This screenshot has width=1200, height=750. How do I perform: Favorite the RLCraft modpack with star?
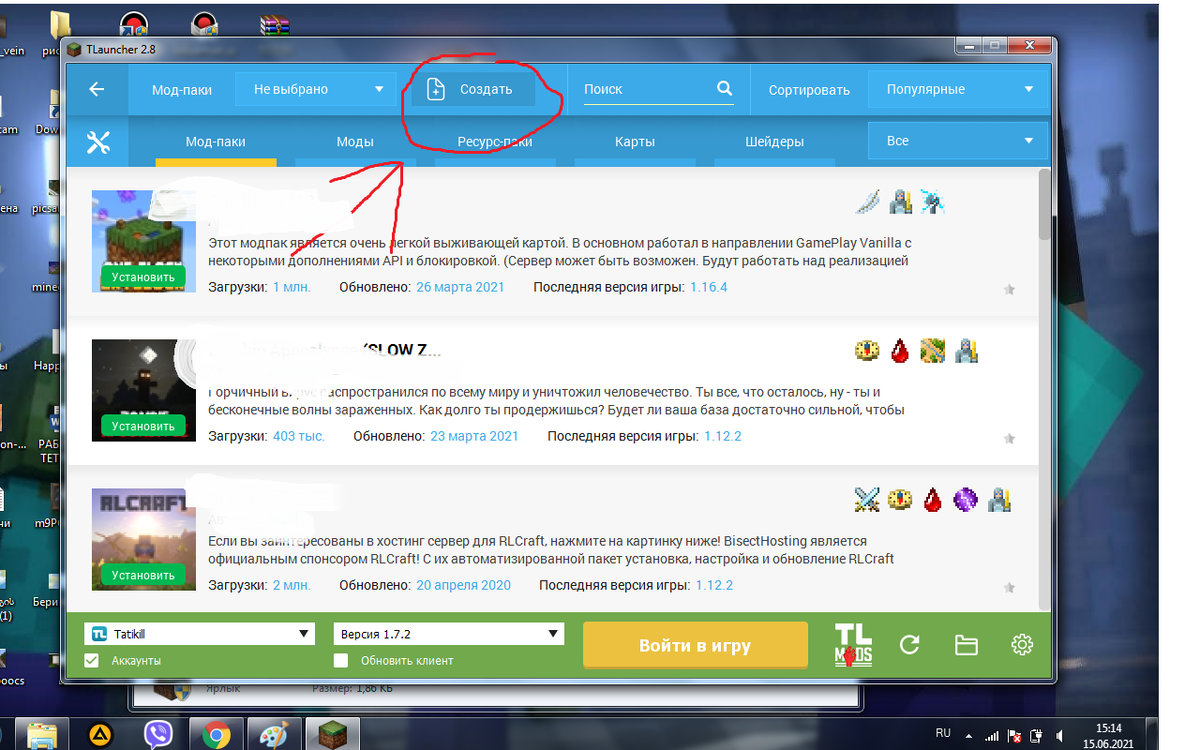(x=1009, y=588)
